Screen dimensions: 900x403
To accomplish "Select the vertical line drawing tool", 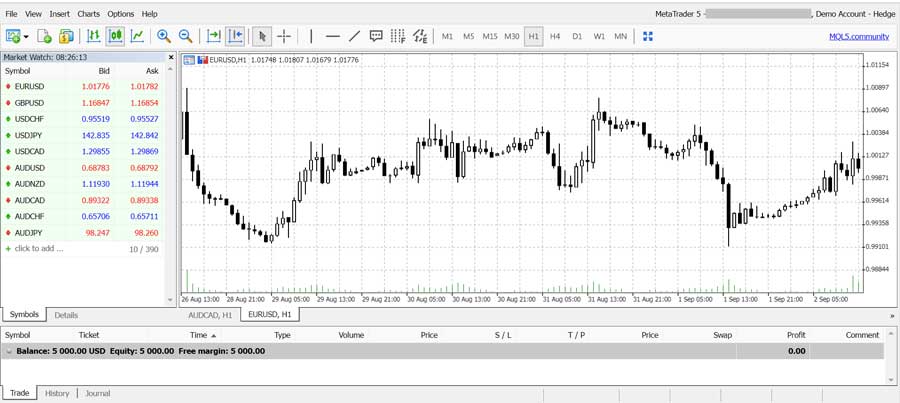I will (x=311, y=36).
